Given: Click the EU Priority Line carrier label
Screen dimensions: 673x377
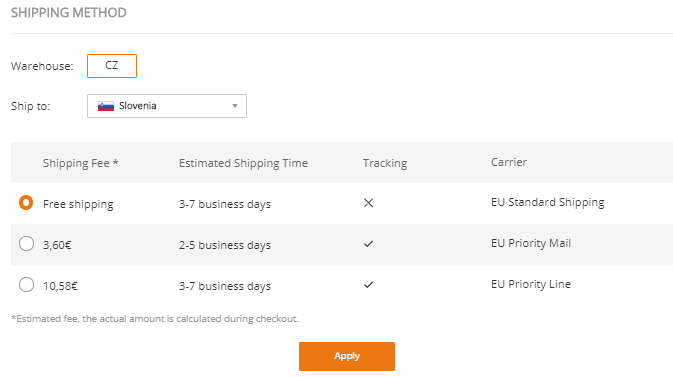Looking at the screenshot, I should (531, 284).
